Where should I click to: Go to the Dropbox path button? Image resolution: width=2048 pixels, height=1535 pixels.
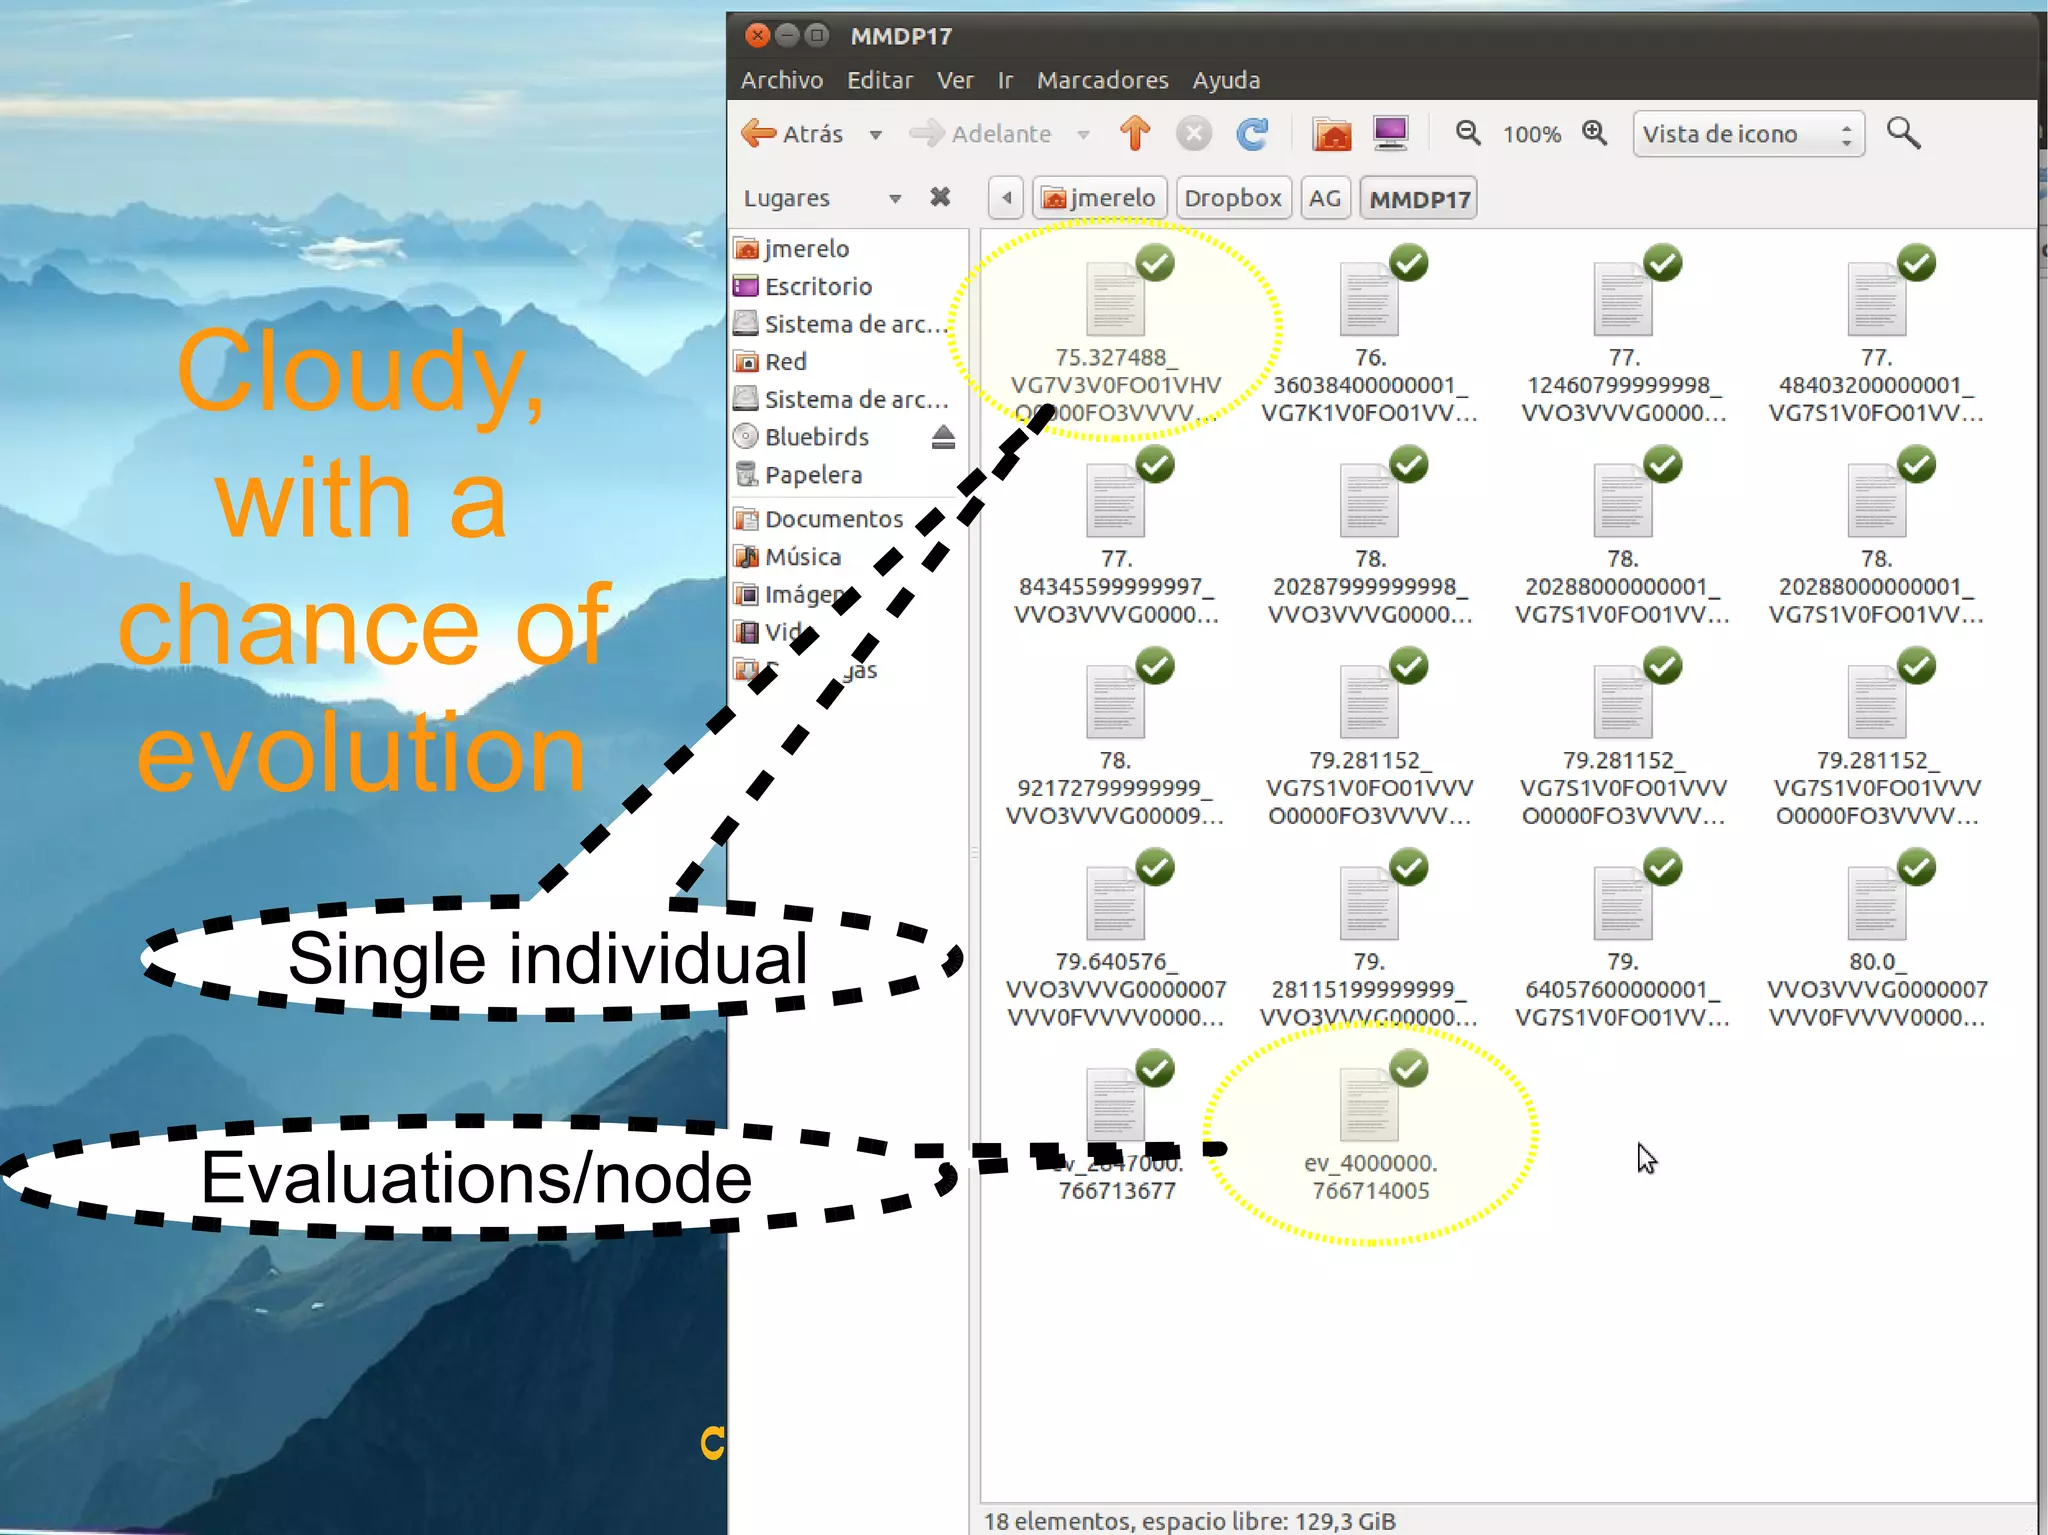coord(1232,198)
